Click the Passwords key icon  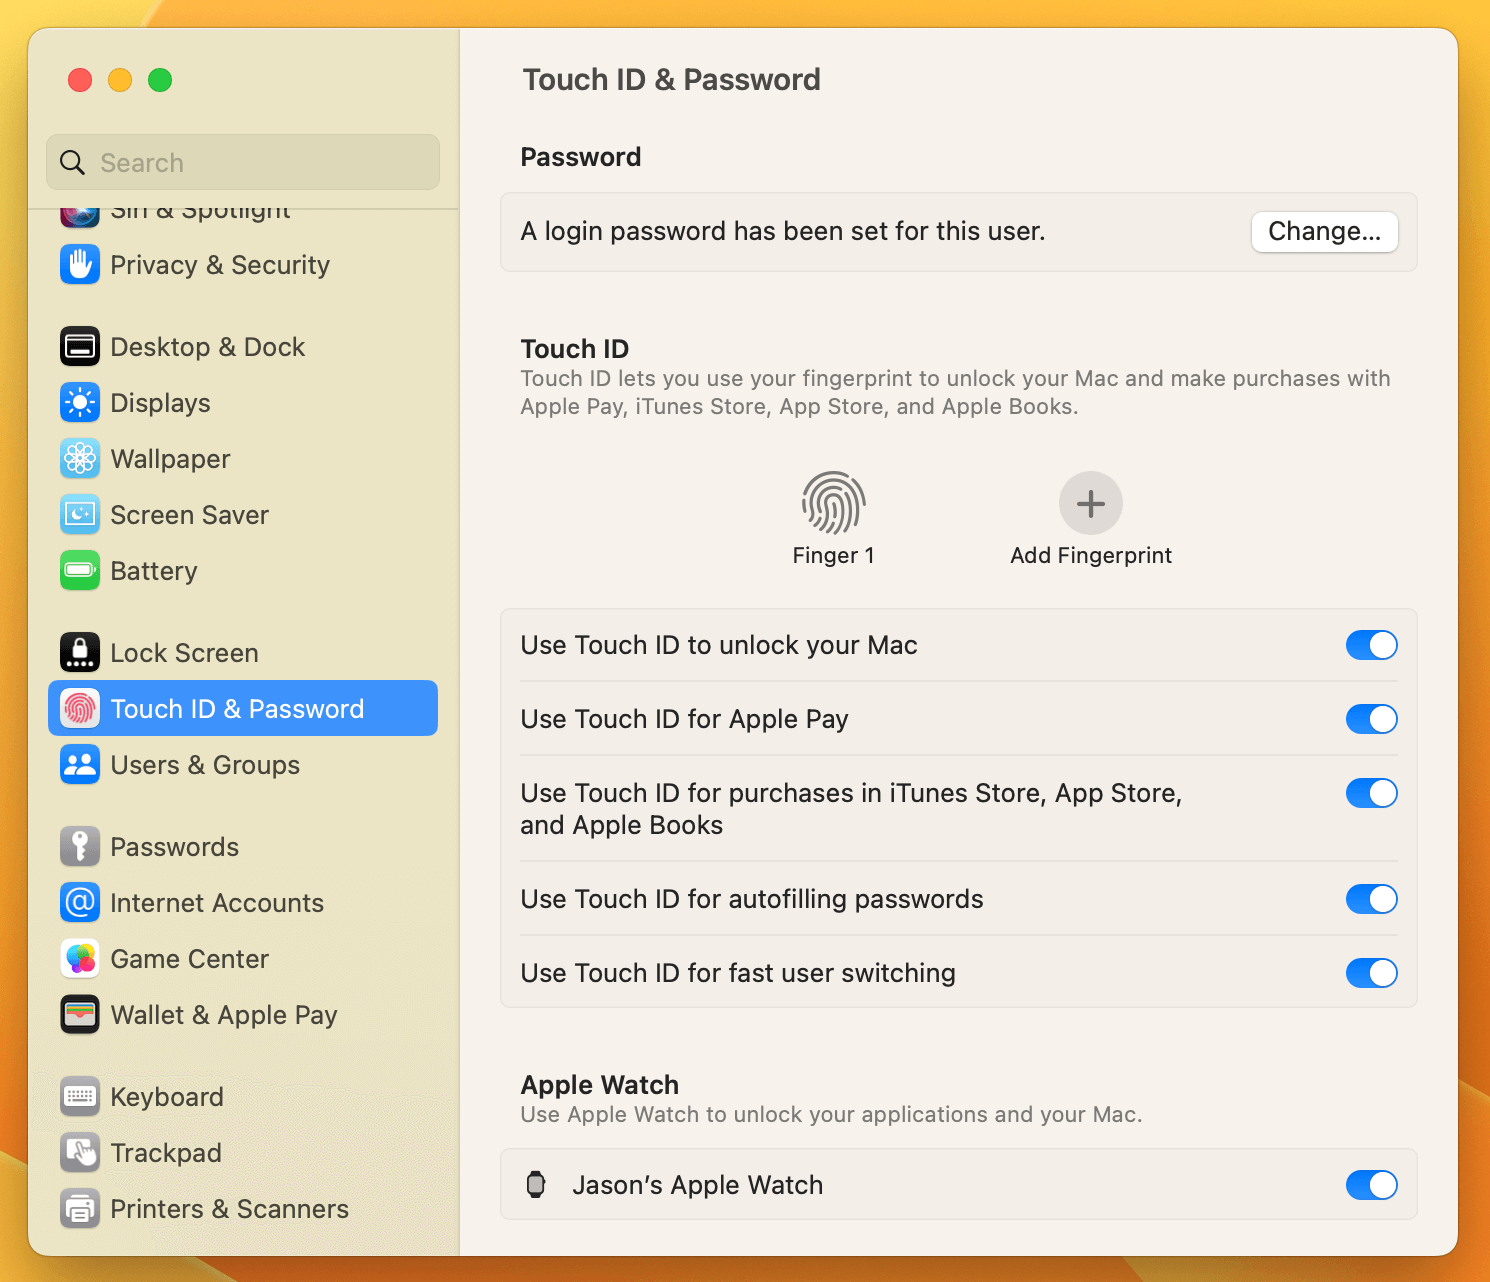80,847
